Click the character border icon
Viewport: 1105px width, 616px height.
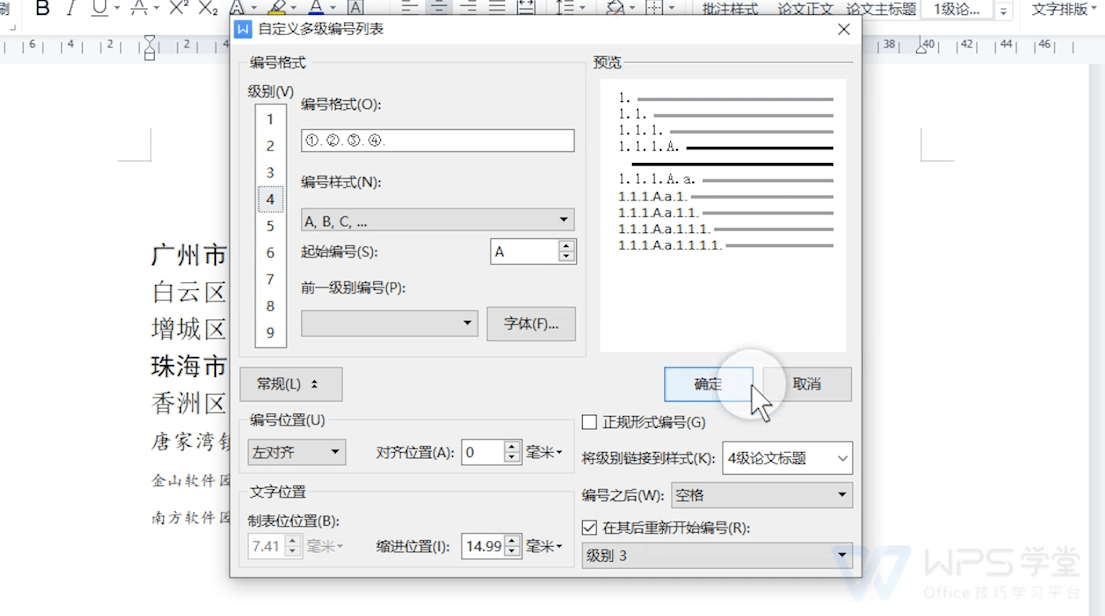pyautogui.click(x=356, y=9)
